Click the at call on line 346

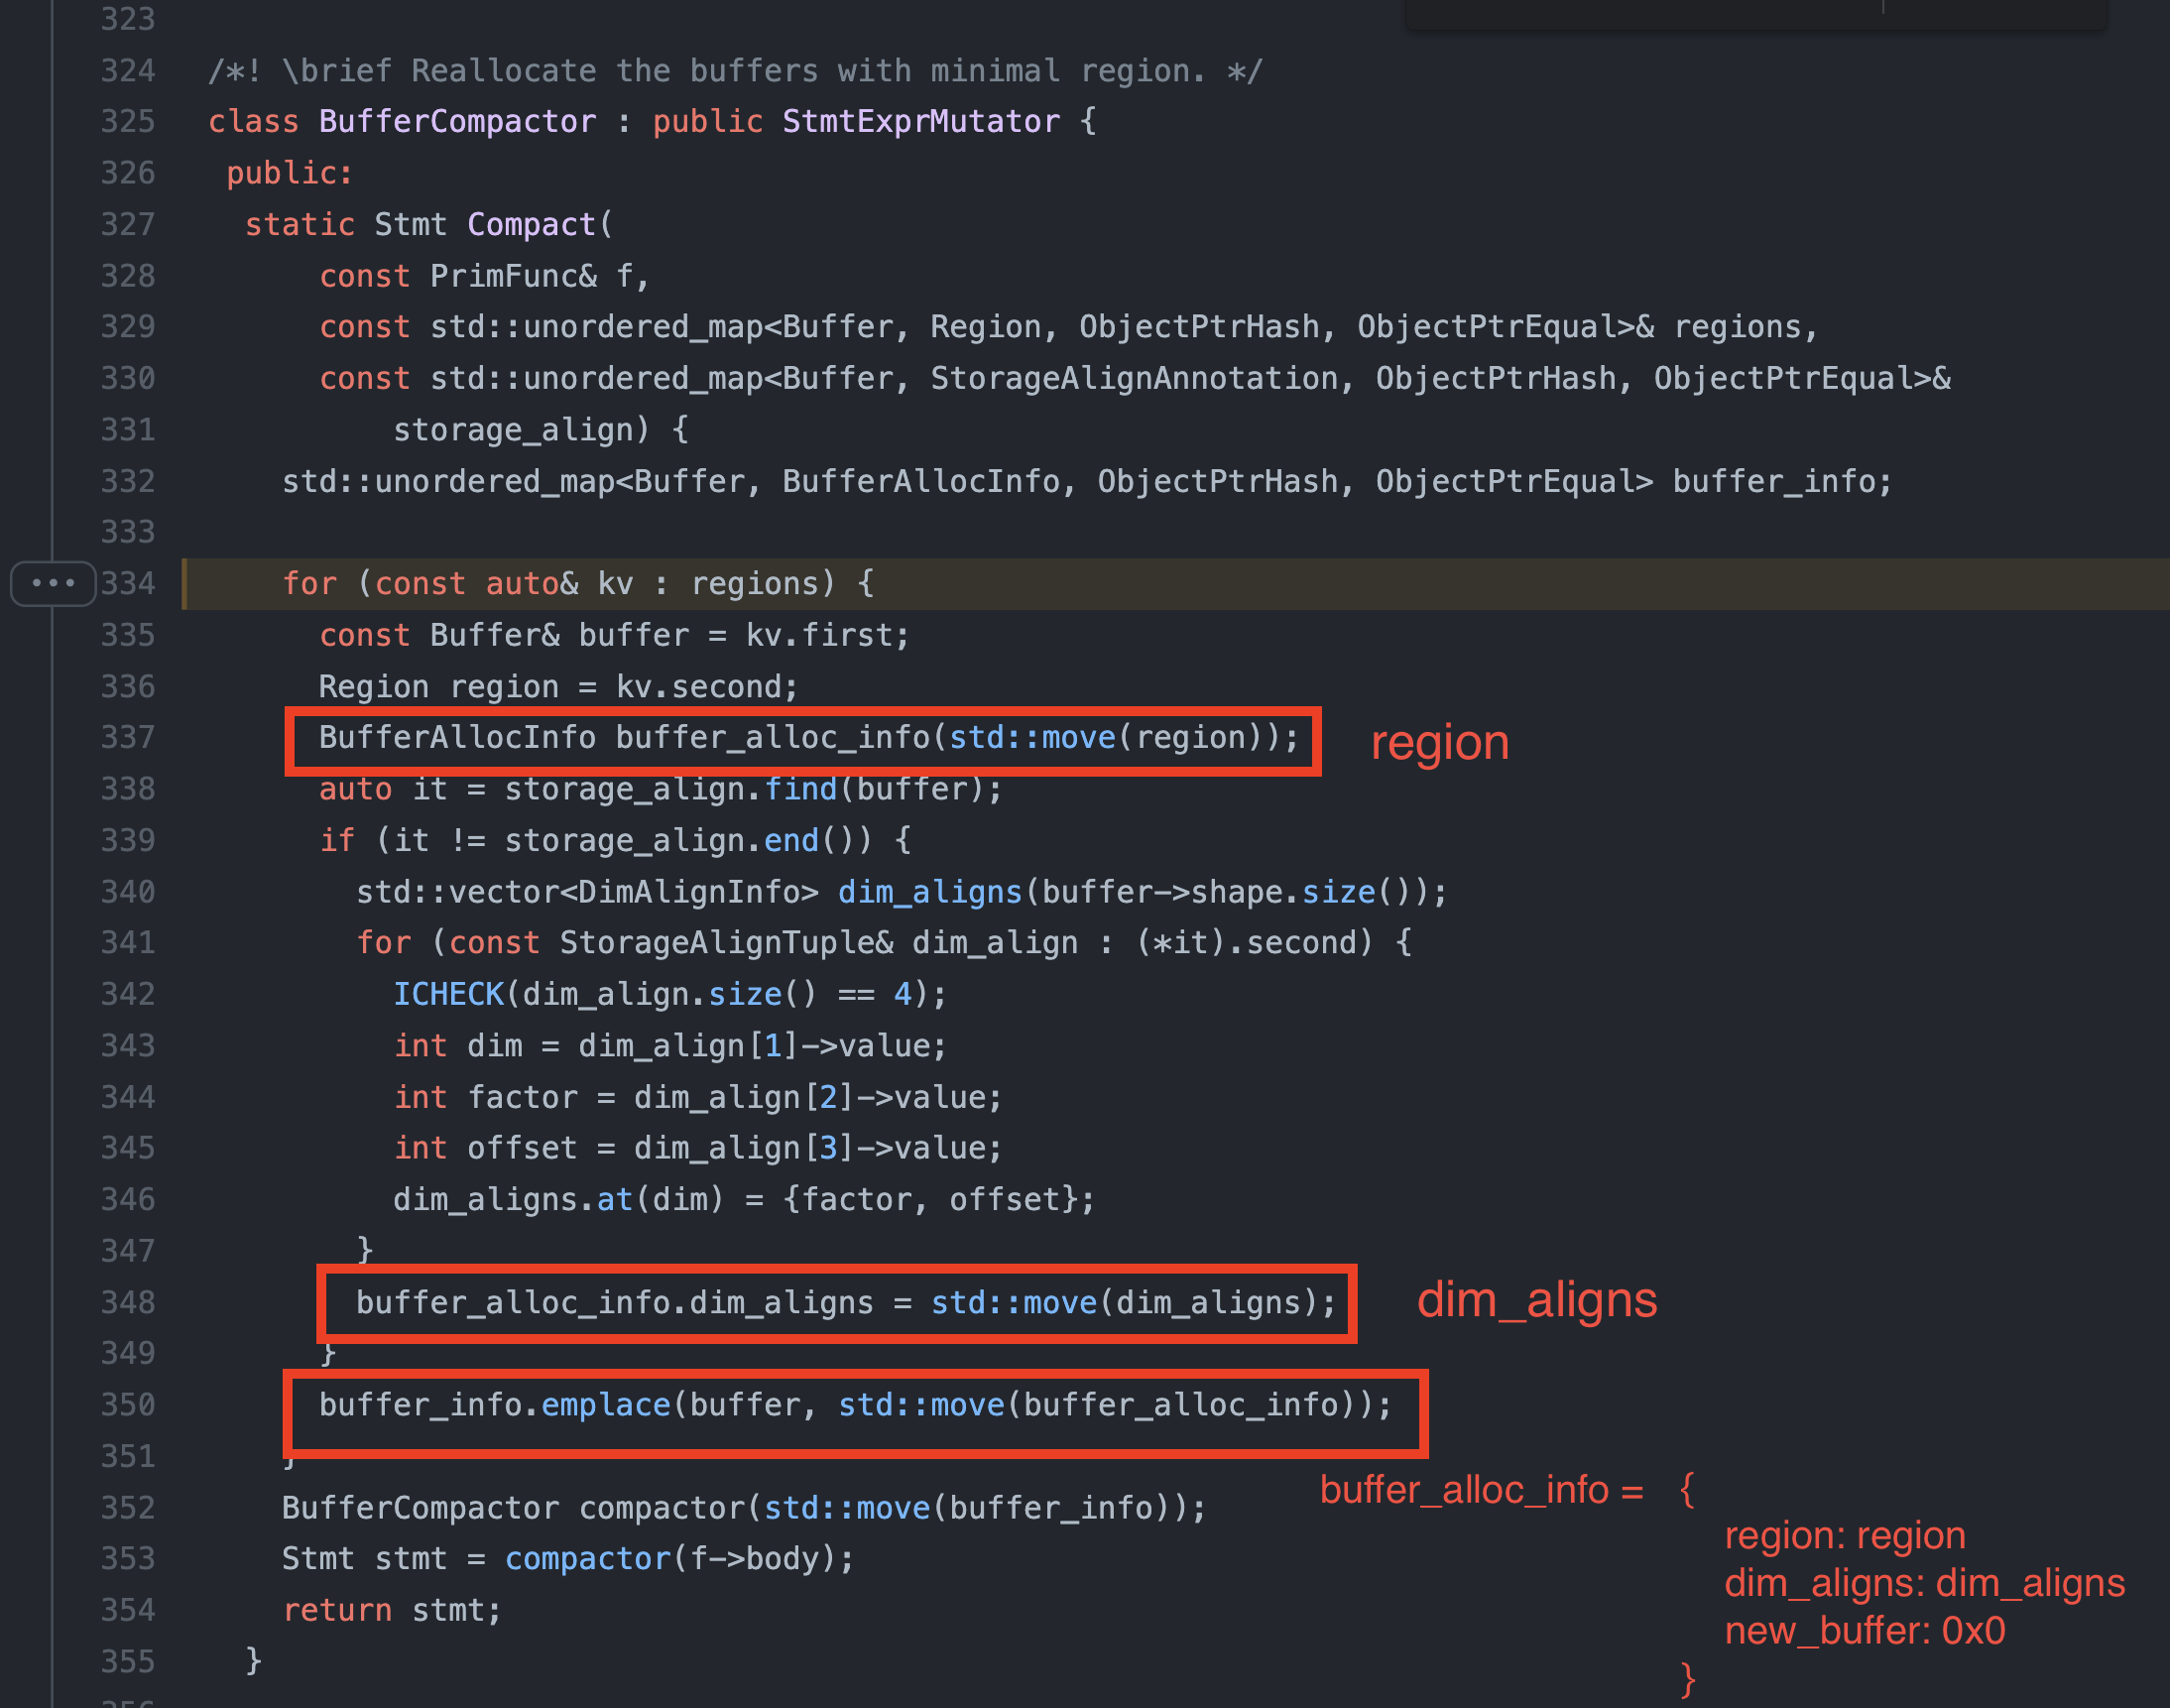pos(614,1199)
